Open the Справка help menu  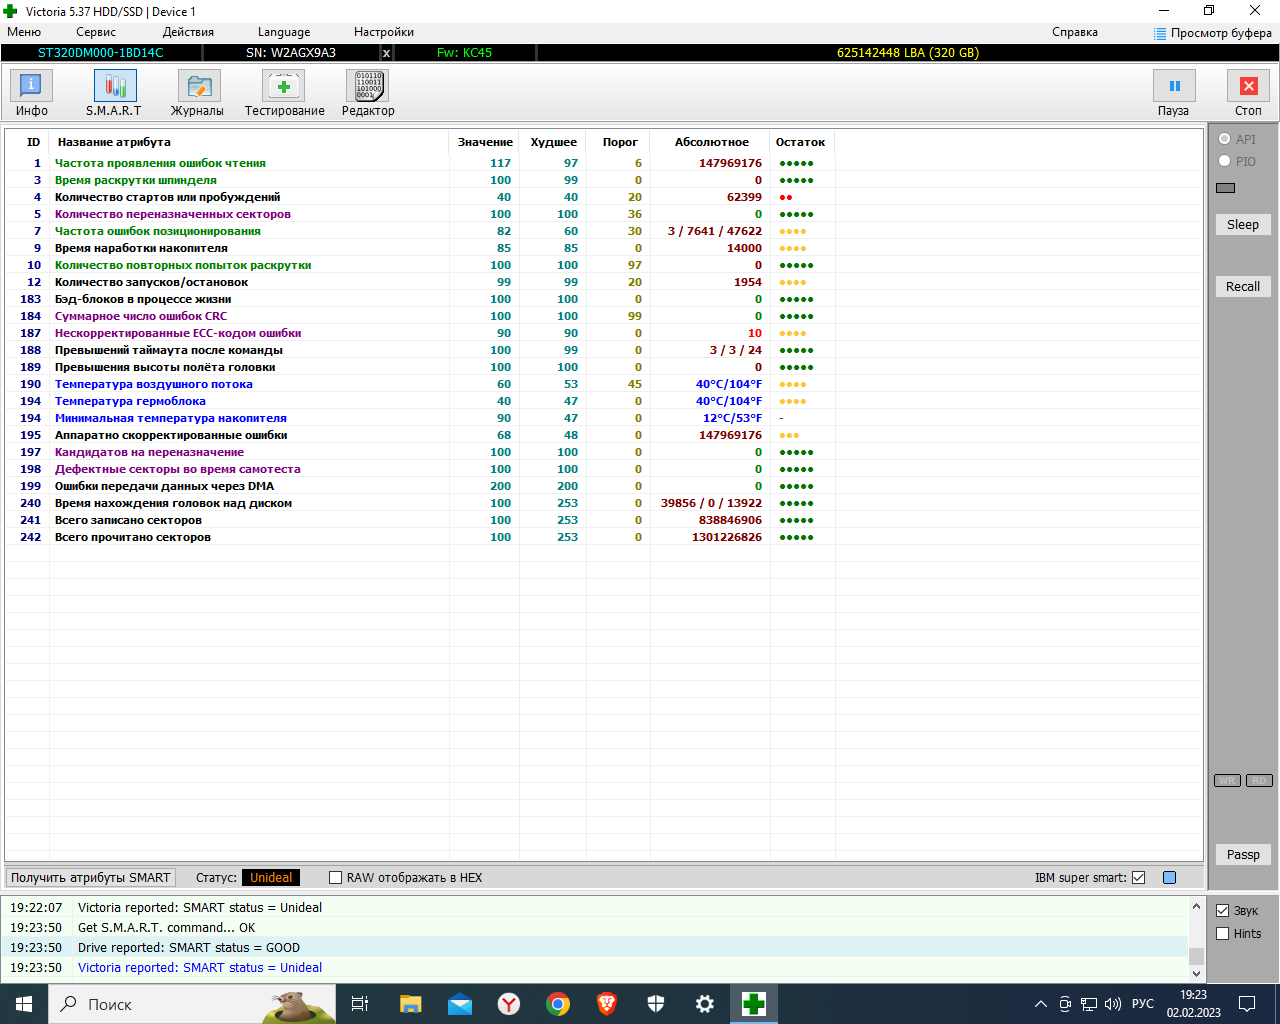[1075, 32]
